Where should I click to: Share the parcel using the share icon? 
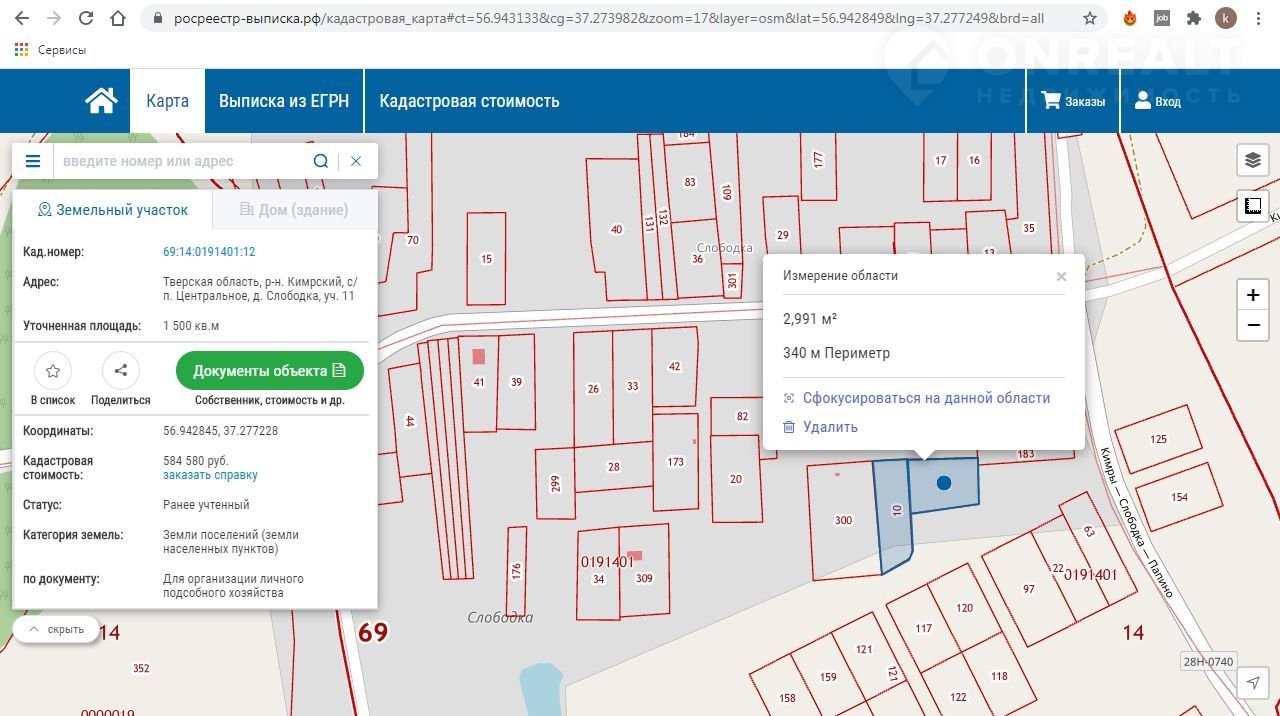[121, 371]
